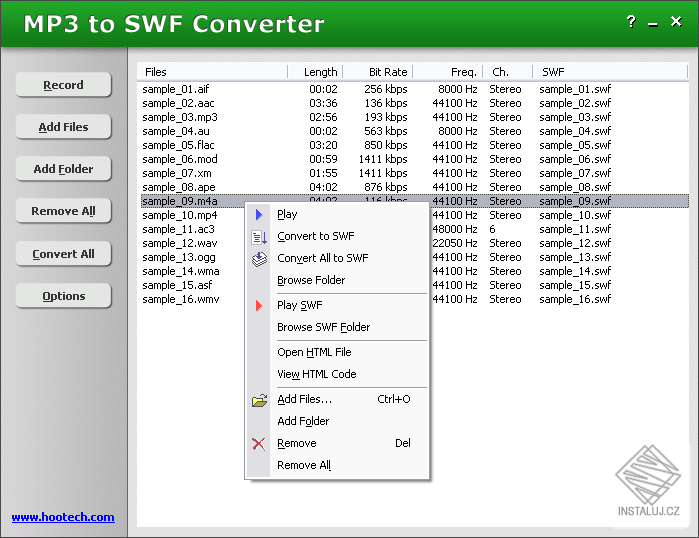Minimize the MP3 to SWF Converter window

tap(653, 25)
